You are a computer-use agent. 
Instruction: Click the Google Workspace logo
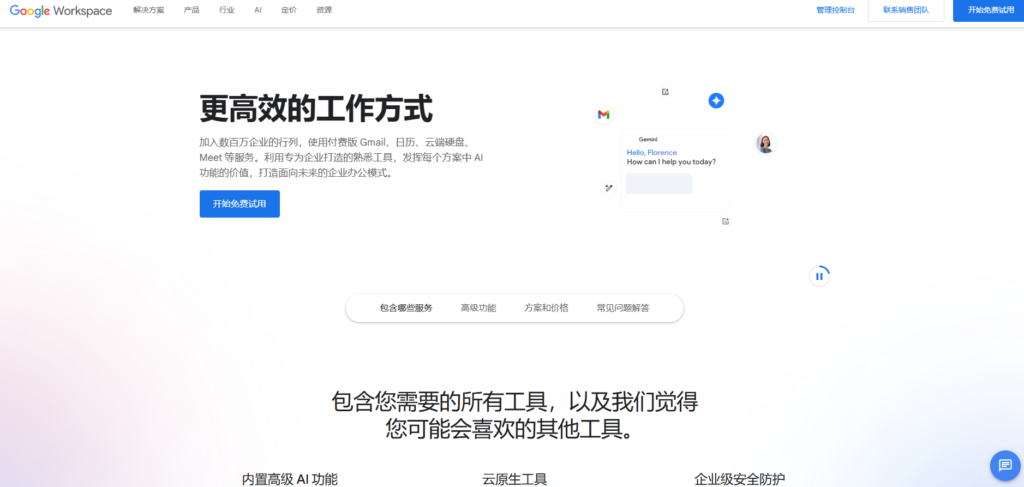pyautogui.click(x=61, y=10)
